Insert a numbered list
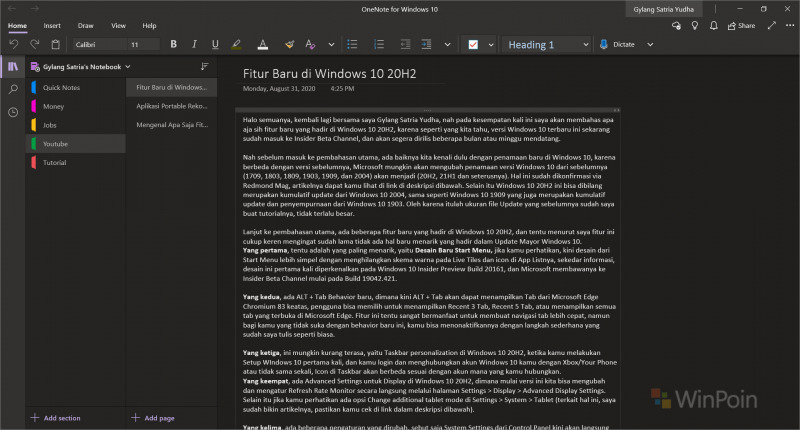The height and width of the screenshot is (430, 800). pyautogui.click(x=379, y=44)
